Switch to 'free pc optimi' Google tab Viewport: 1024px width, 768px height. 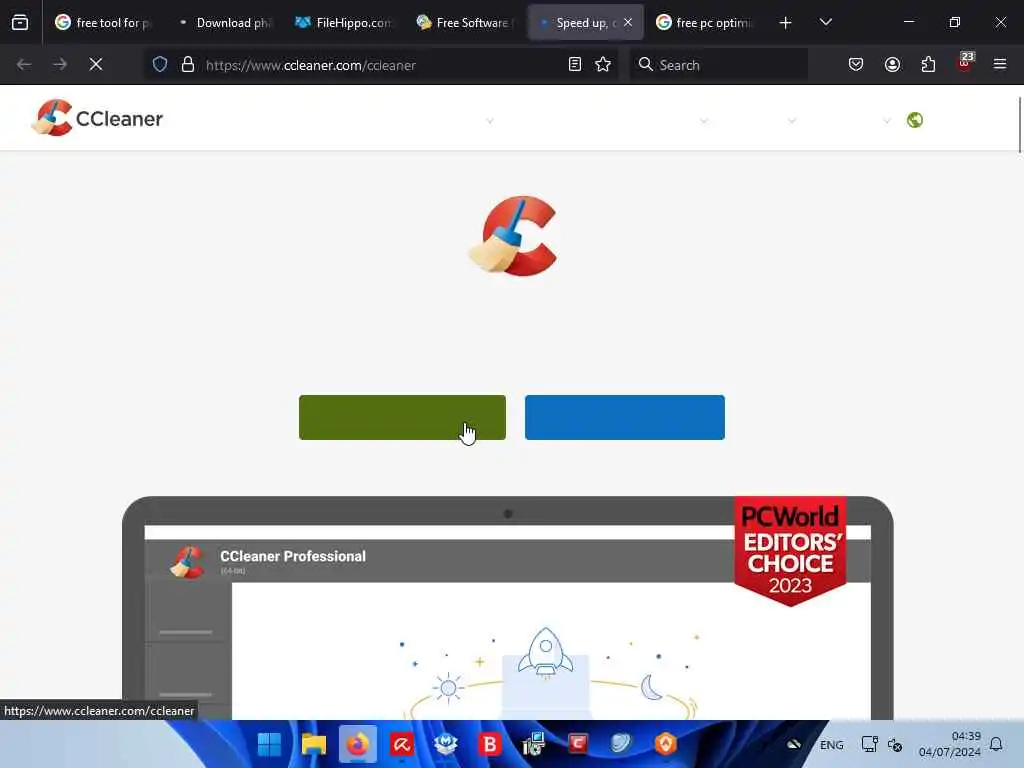(705, 22)
